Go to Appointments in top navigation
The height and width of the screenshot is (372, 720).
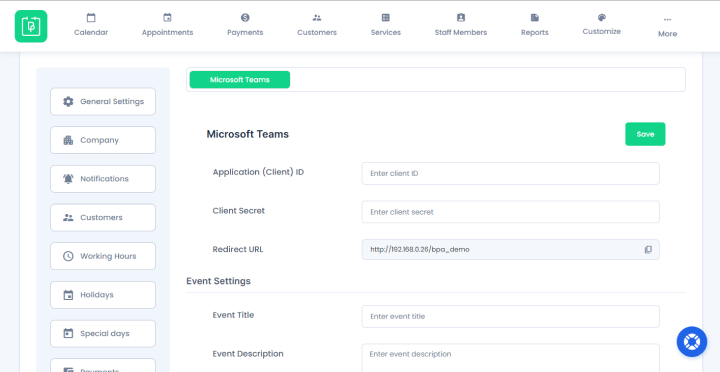(x=167, y=25)
